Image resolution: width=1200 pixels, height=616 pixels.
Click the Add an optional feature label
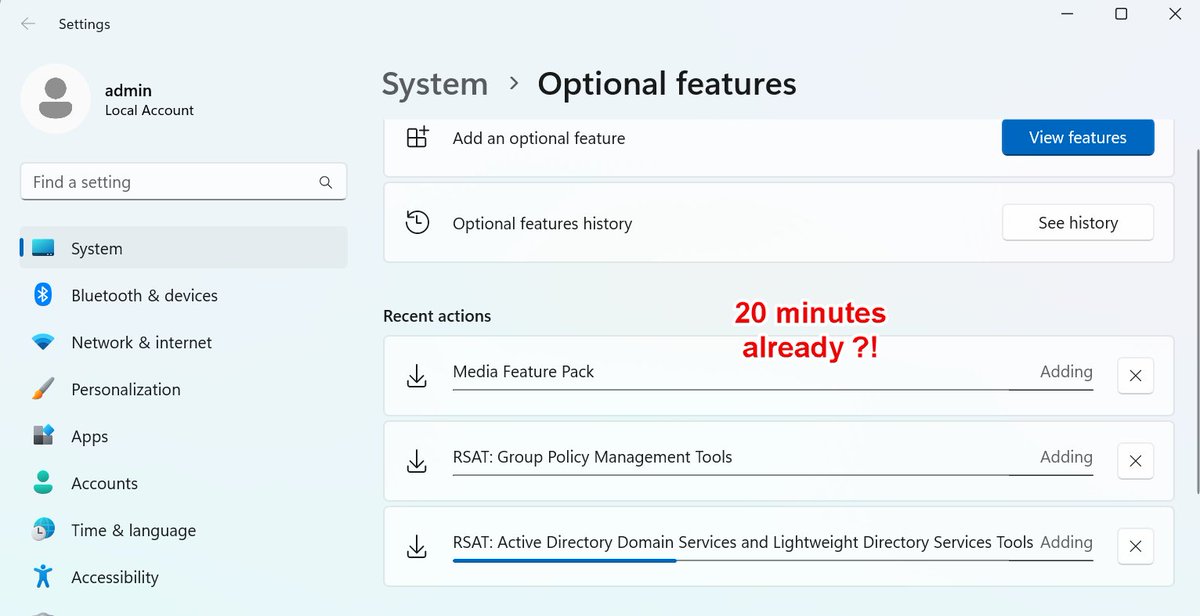click(x=539, y=138)
